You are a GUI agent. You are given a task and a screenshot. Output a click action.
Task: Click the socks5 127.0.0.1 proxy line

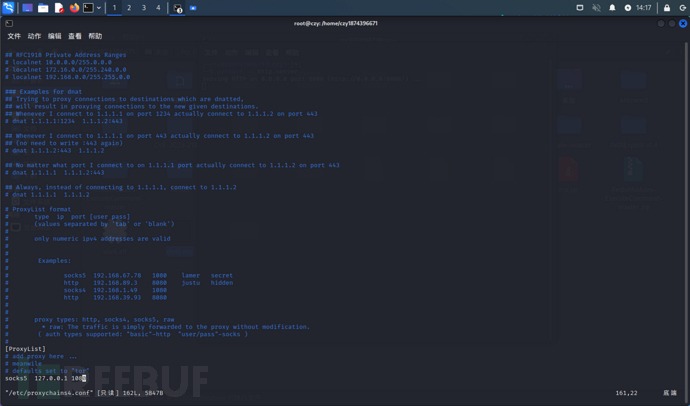(45, 379)
